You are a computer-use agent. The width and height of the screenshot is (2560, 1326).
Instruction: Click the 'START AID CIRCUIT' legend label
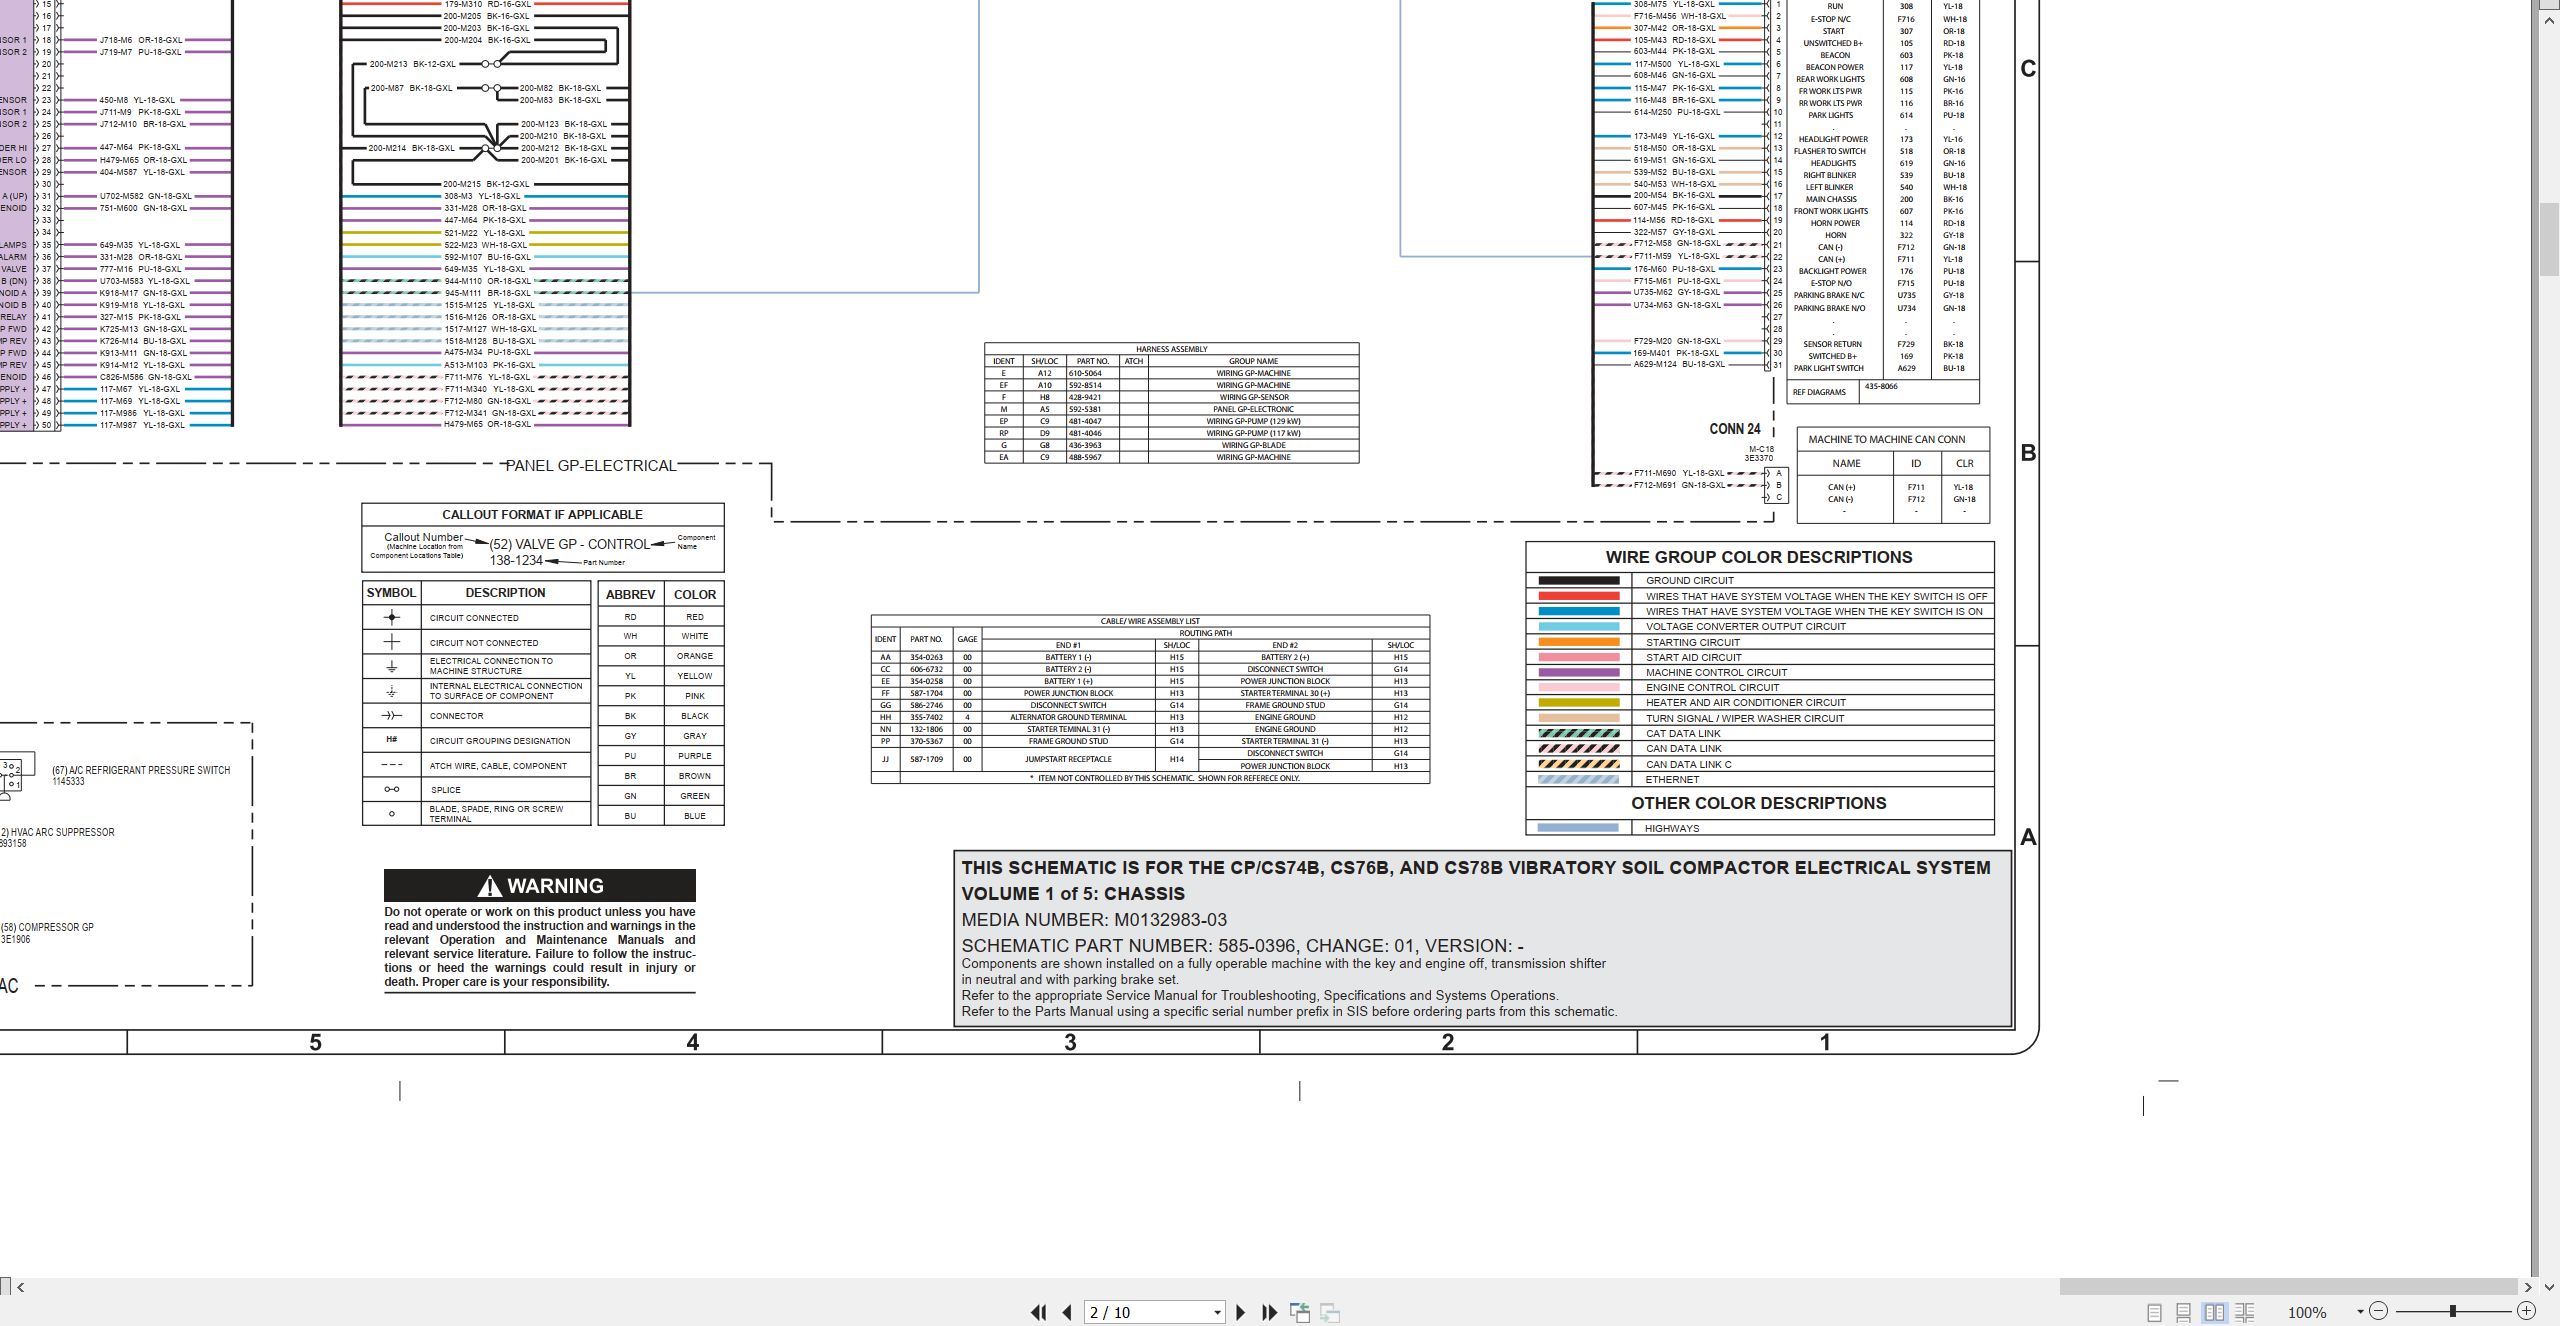pos(1693,657)
